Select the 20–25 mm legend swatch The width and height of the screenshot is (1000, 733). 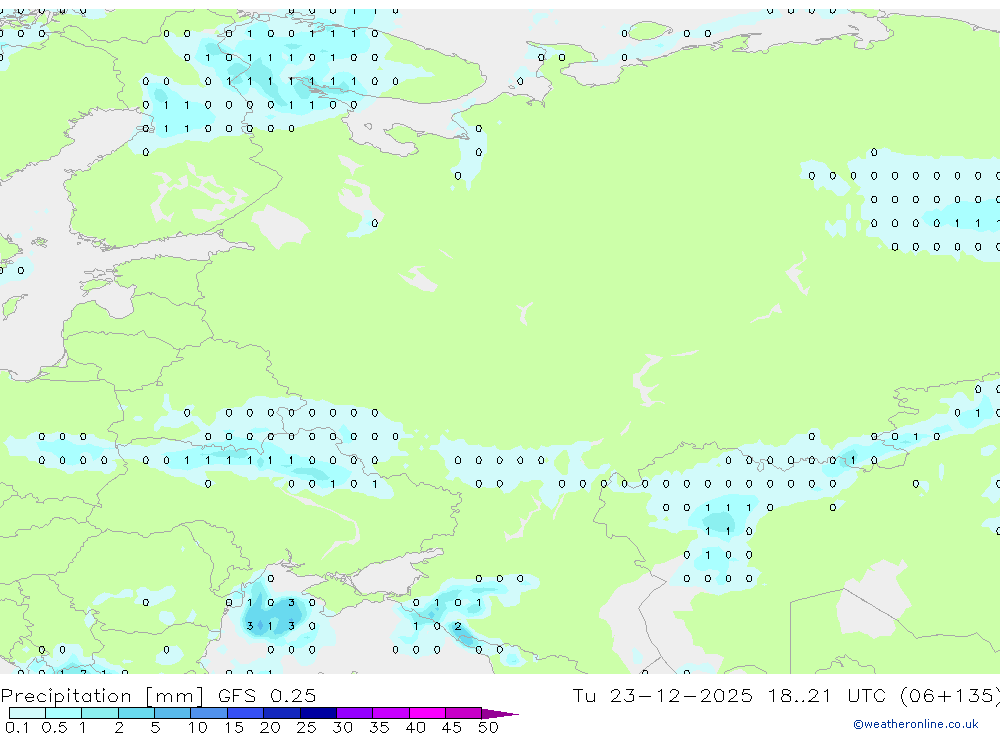click(282, 713)
